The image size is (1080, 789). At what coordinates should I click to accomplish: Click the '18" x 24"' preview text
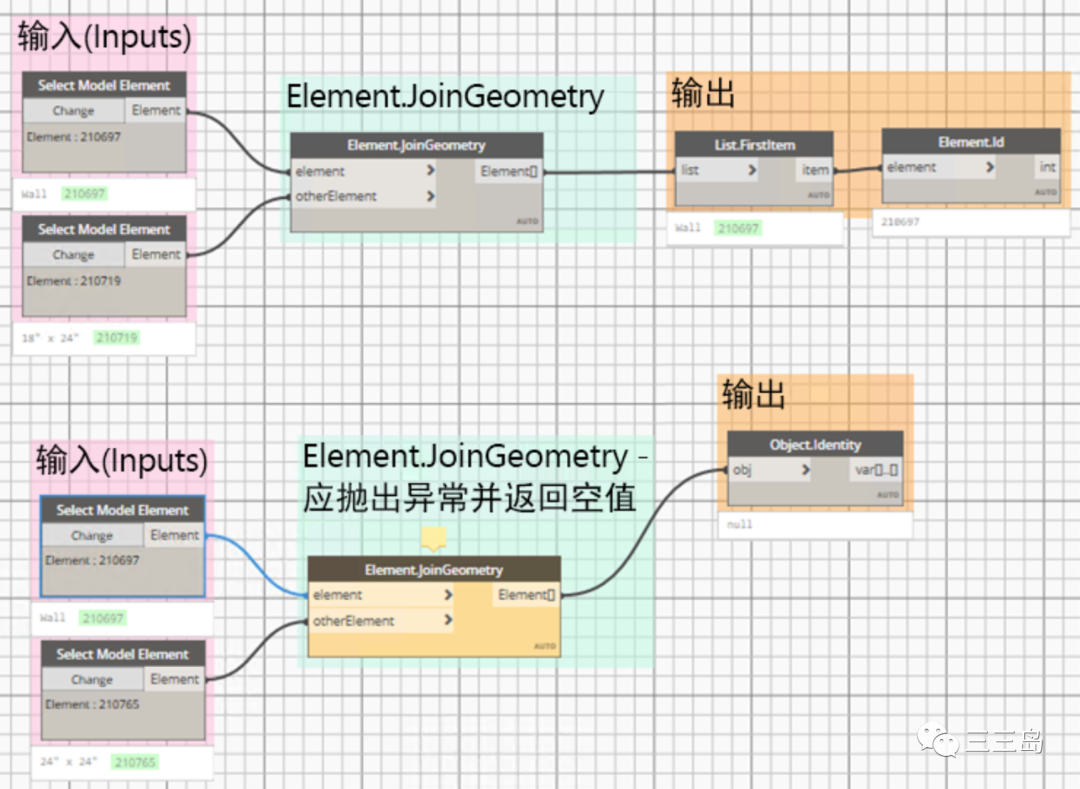pos(50,337)
